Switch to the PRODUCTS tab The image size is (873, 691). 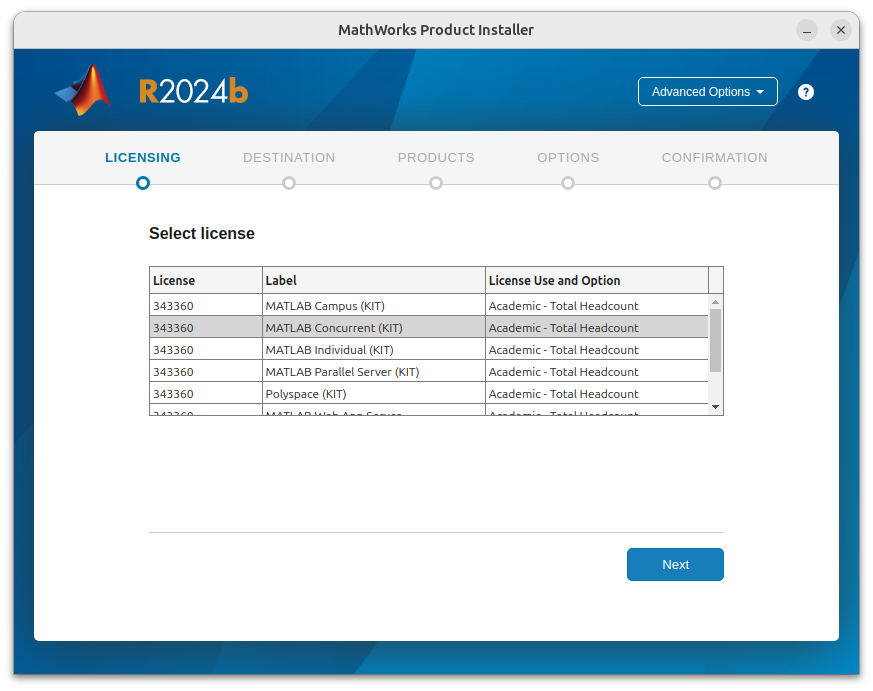coord(436,157)
